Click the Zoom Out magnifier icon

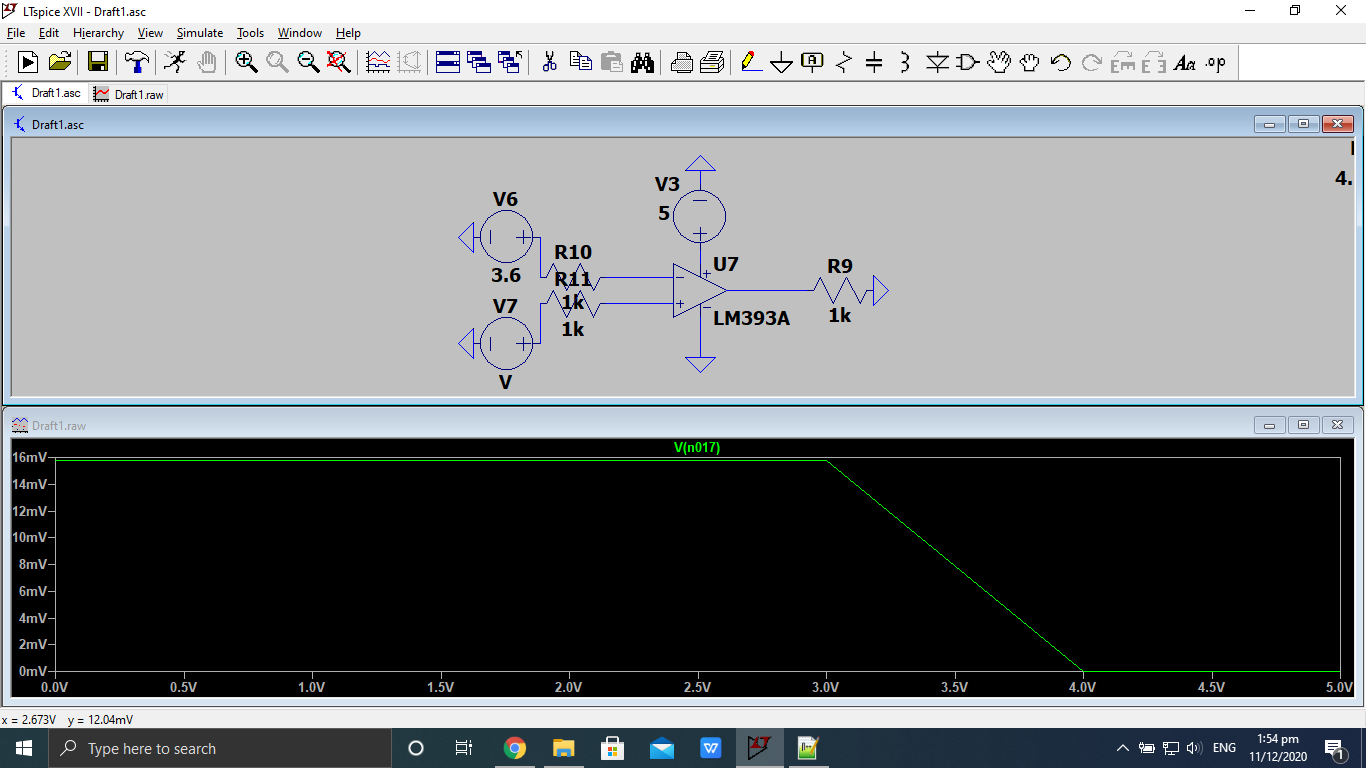(x=308, y=62)
